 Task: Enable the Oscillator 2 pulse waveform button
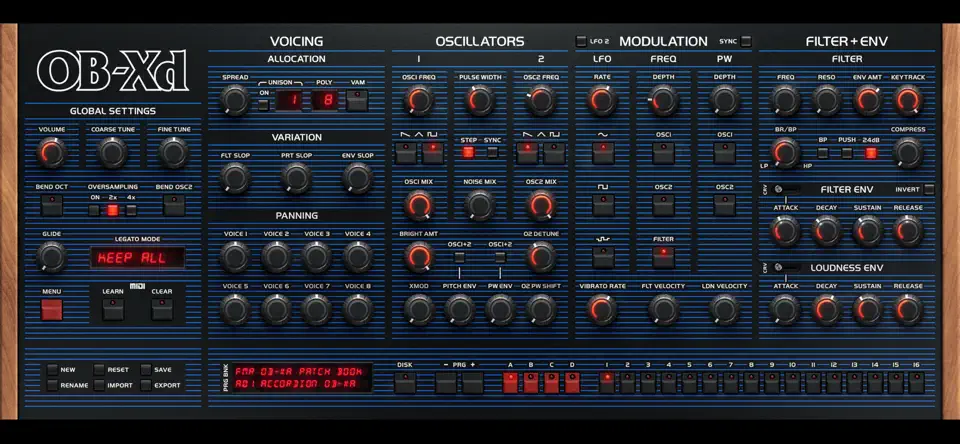click(555, 152)
